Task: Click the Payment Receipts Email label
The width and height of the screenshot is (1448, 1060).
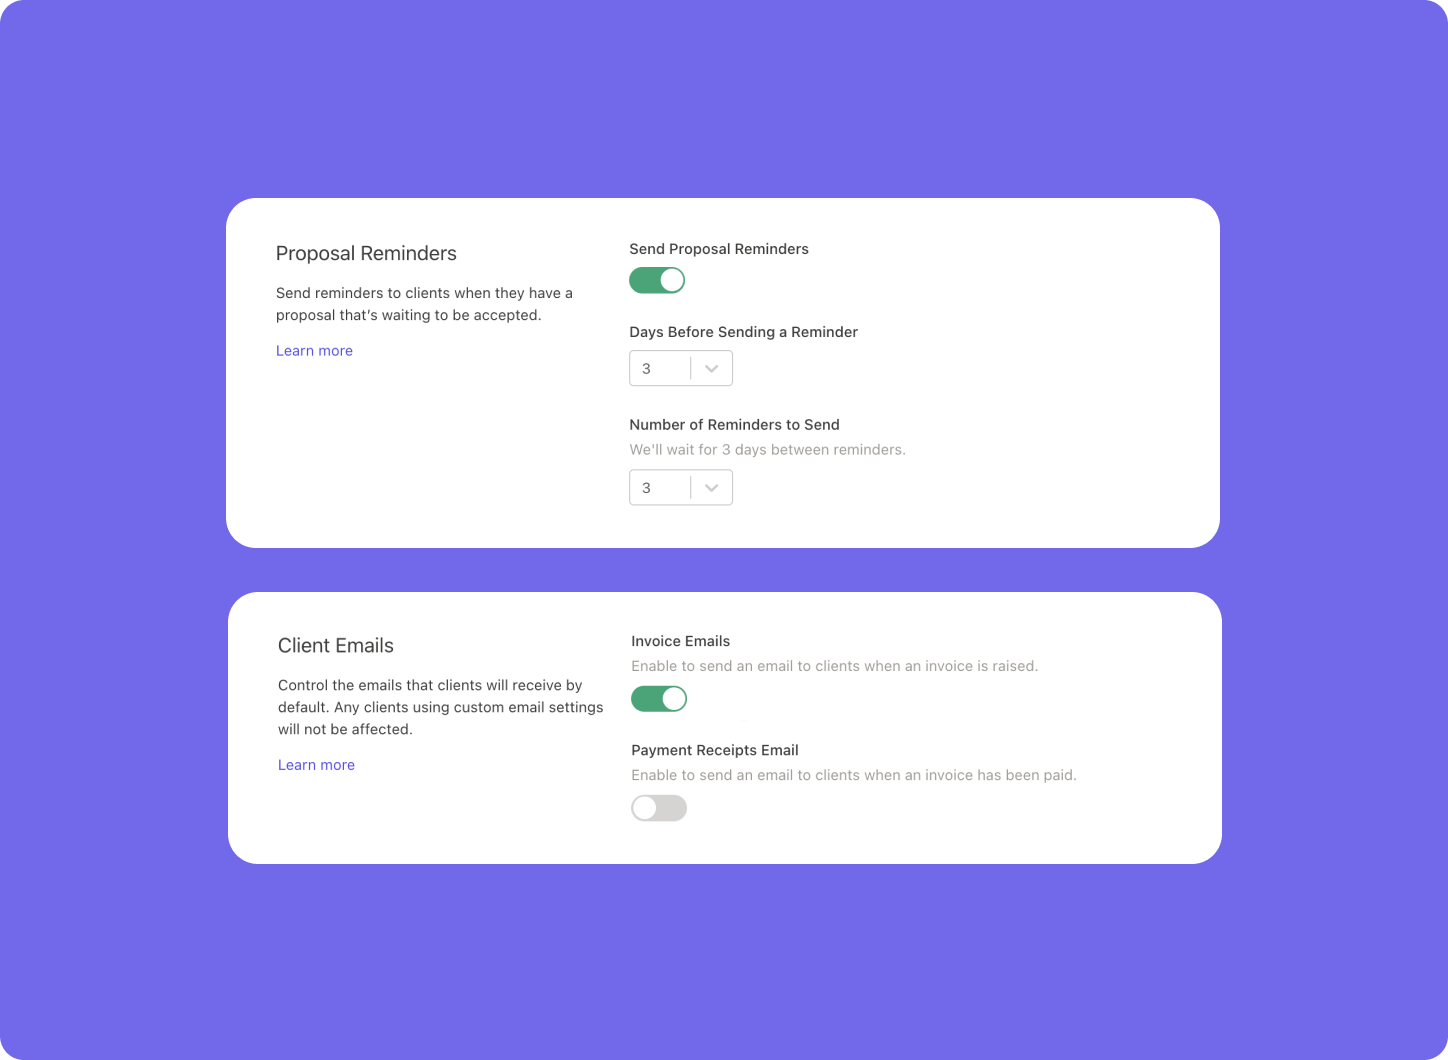Action: point(714,750)
